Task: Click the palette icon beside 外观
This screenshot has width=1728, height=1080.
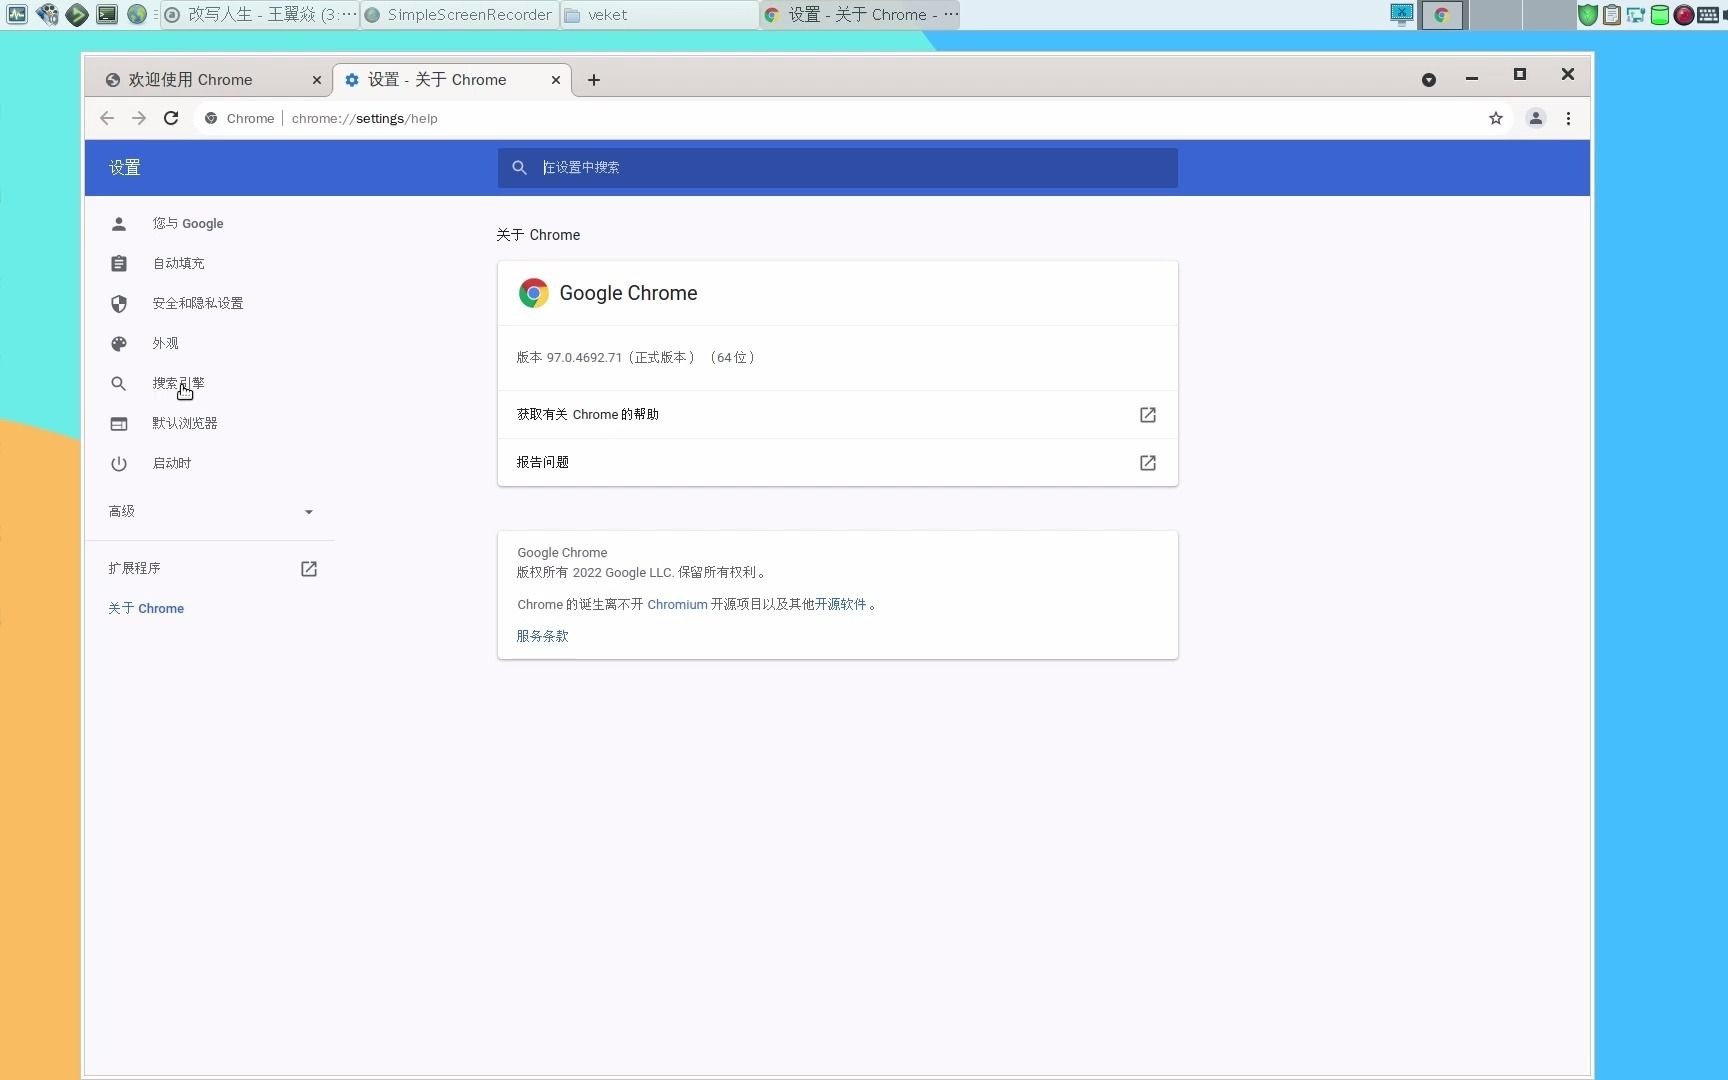Action: point(119,343)
